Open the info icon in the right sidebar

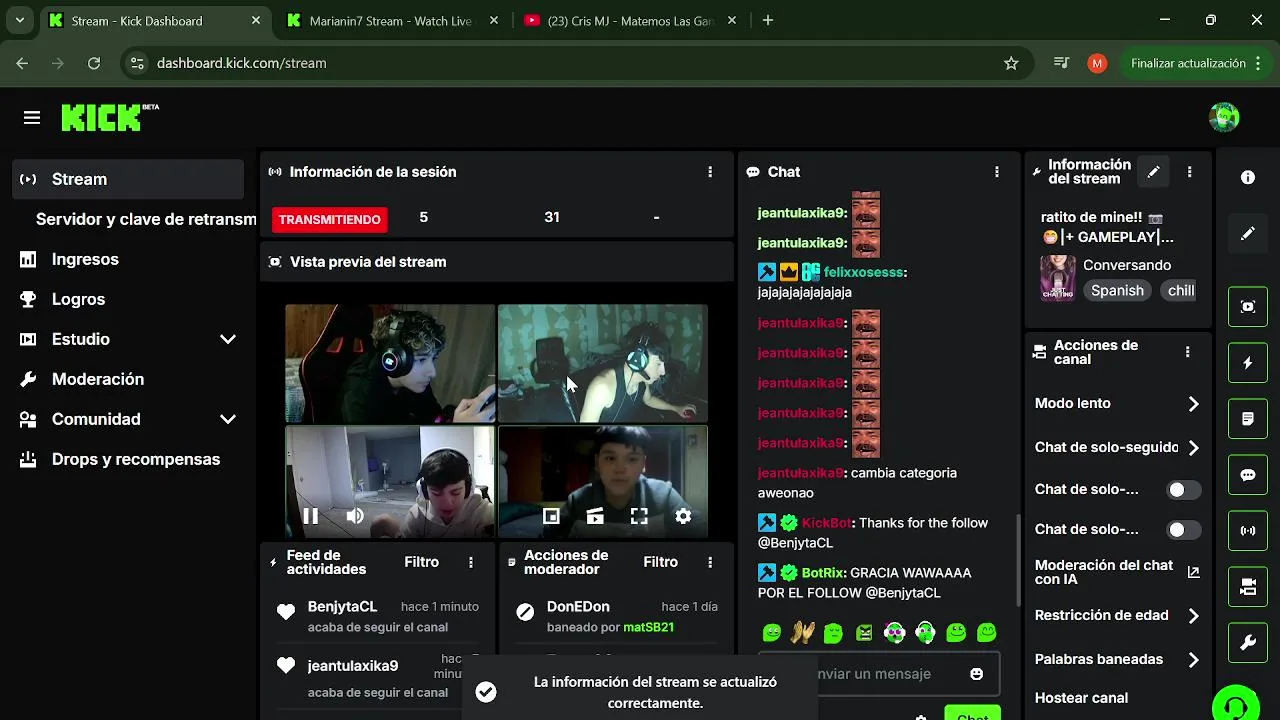click(1248, 178)
